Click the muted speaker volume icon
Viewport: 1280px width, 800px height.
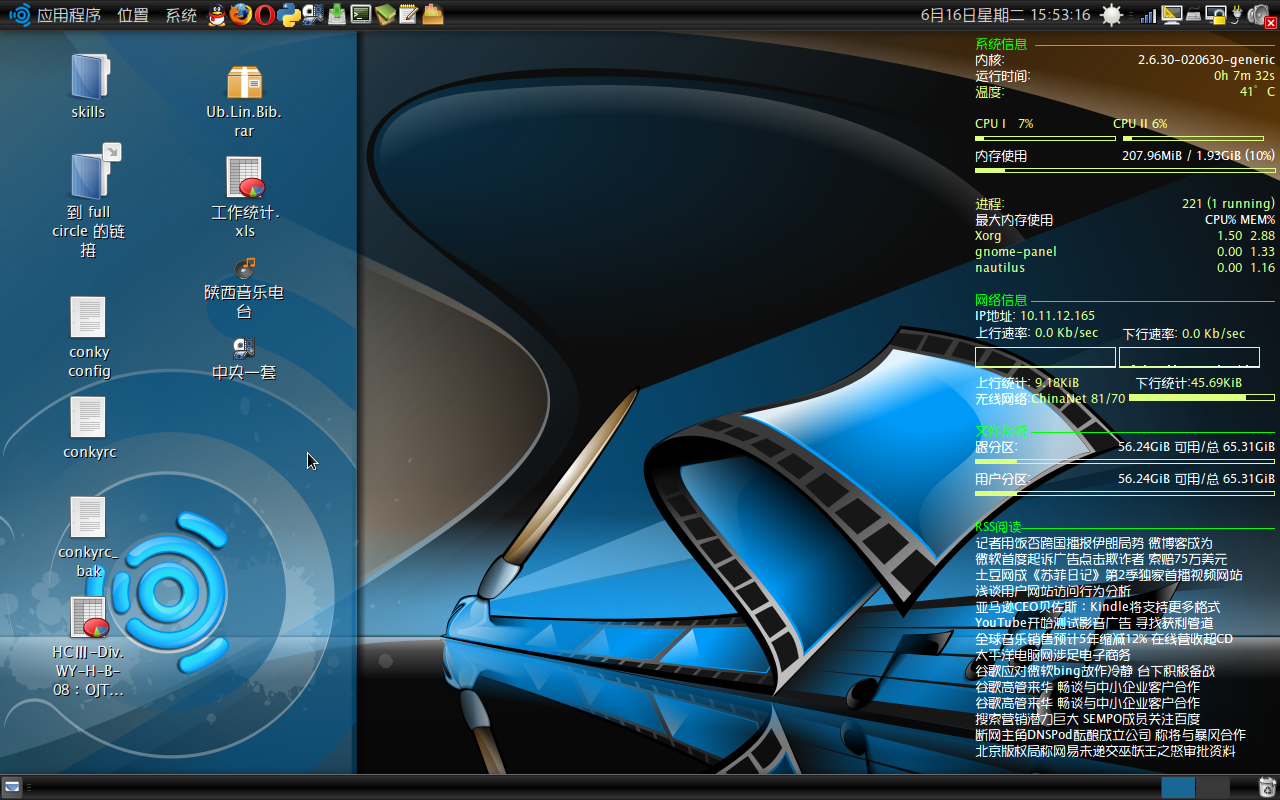click(x=1261, y=16)
